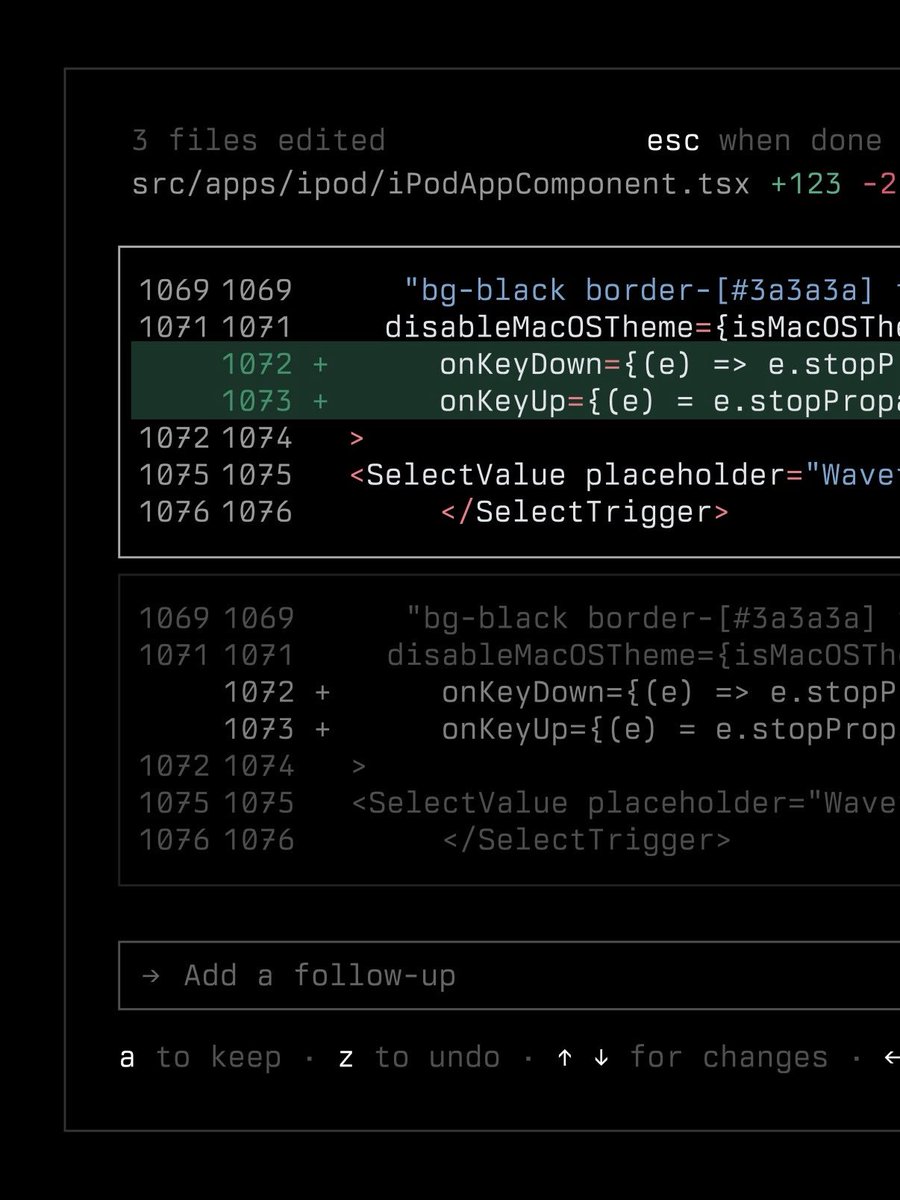Click the plus marker on highlighted line 1073
The width and height of the screenshot is (900, 1200).
tap(320, 401)
